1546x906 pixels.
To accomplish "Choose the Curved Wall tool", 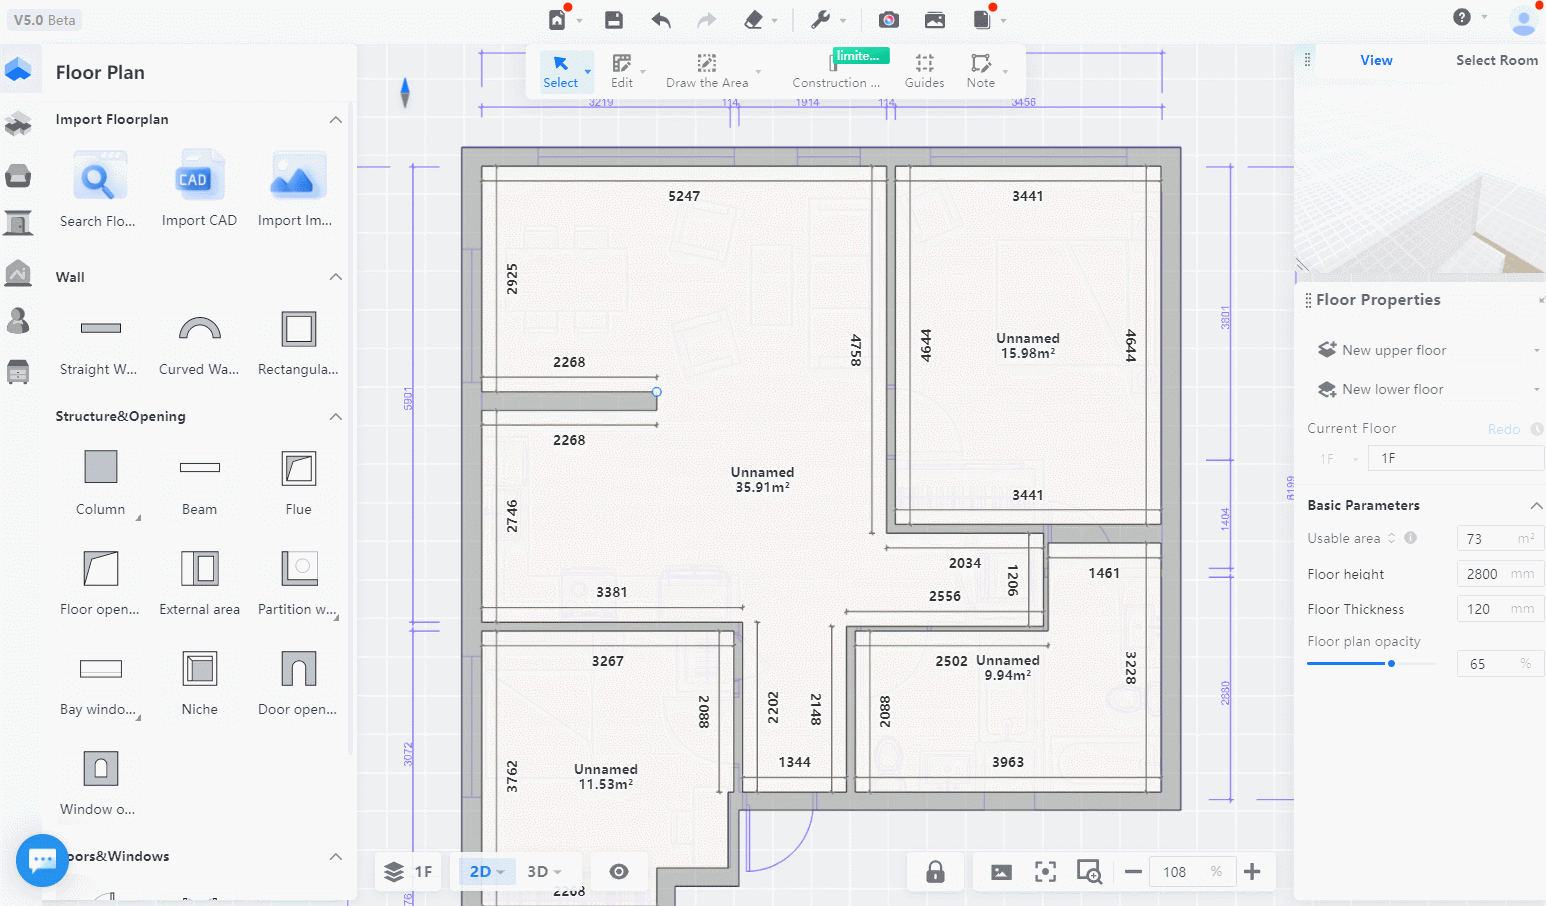I will pos(199,329).
